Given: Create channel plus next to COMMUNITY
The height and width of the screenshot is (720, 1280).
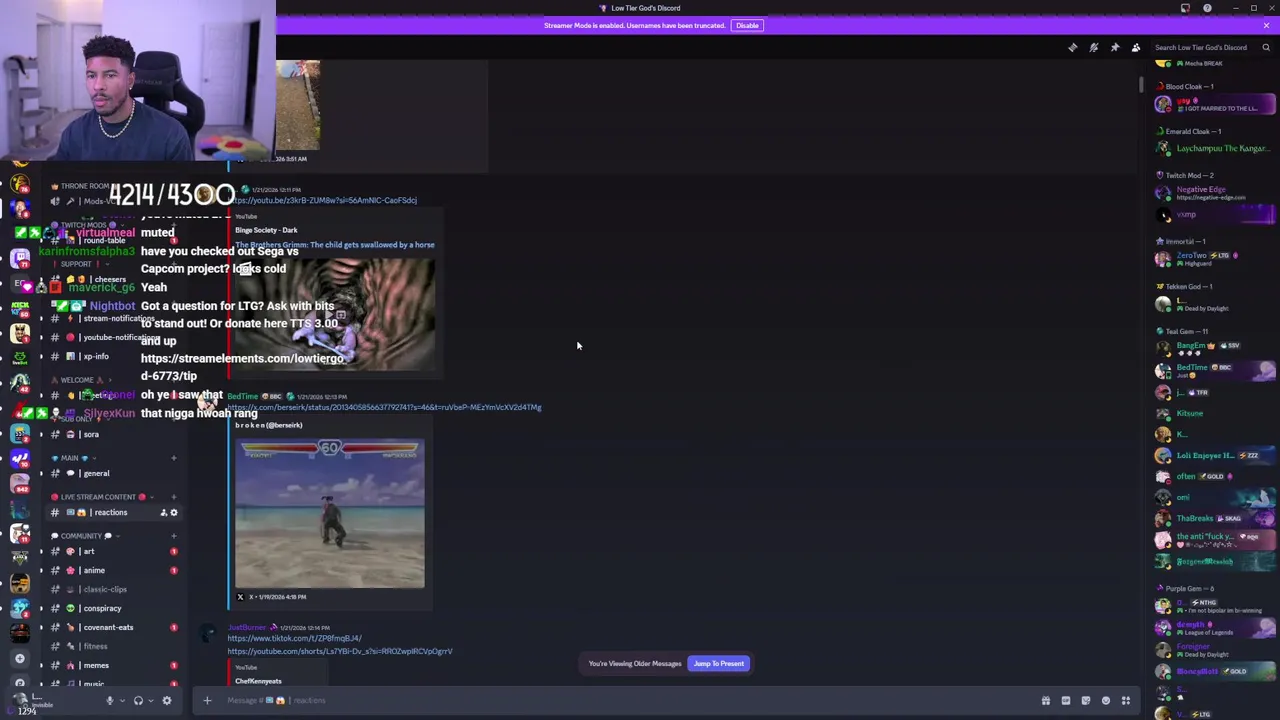Looking at the screenshot, I should (173, 536).
